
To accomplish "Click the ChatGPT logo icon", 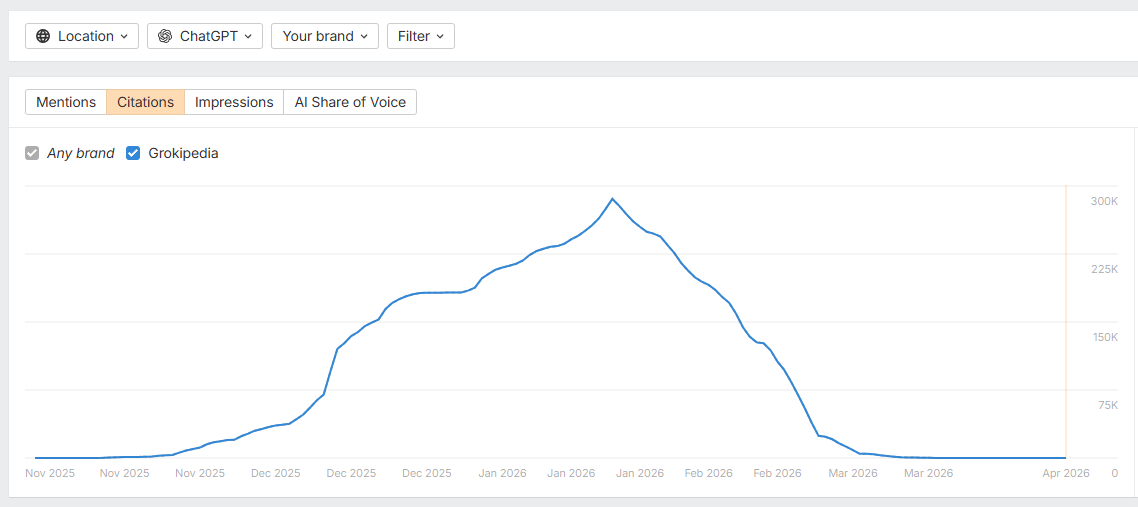I will 165,36.
